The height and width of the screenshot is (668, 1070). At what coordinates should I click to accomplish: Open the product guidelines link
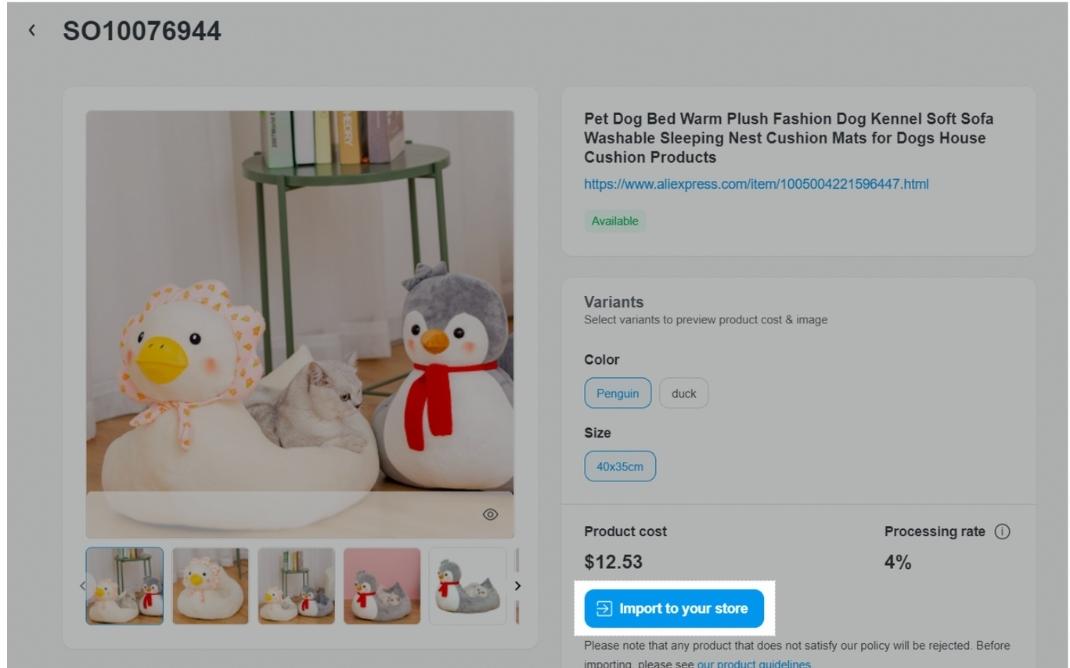(753, 664)
